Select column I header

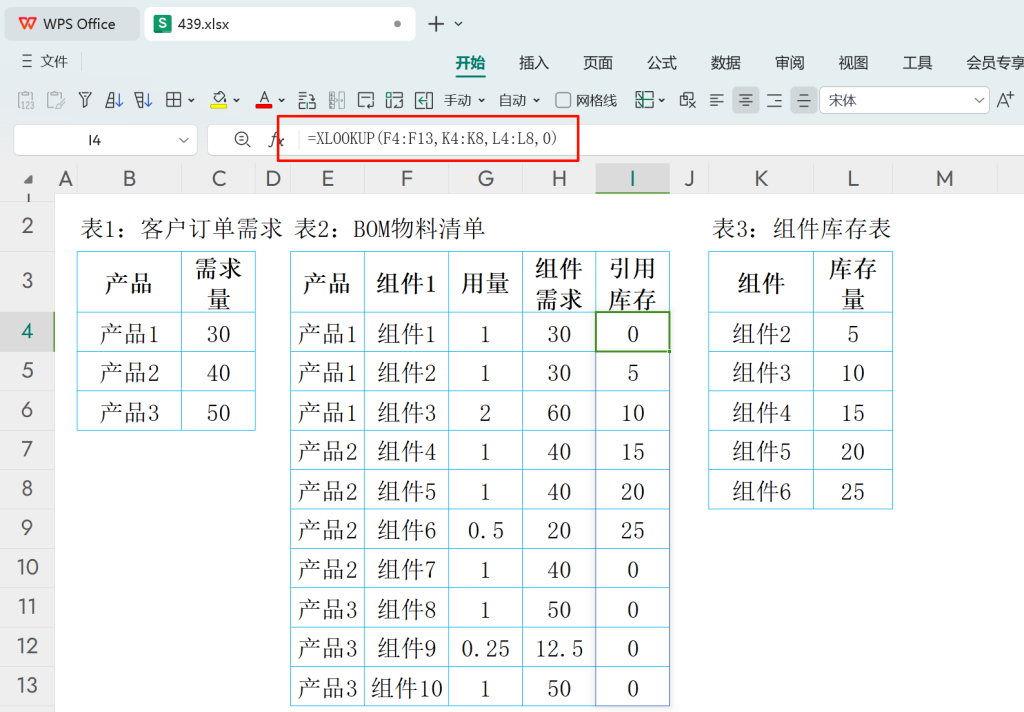[632, 178]
